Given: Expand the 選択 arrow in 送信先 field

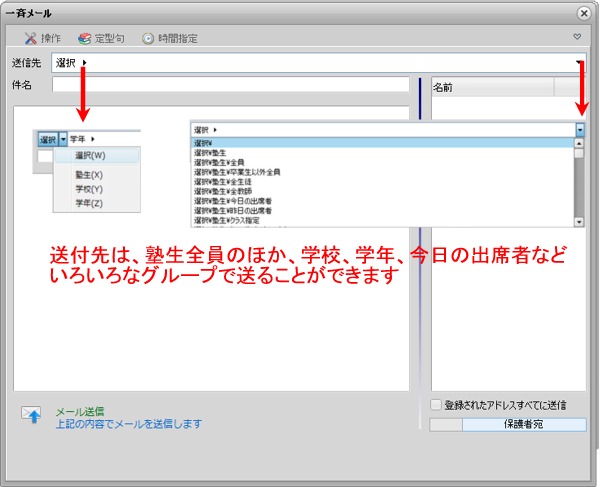Looking at the screenshot, I should tap(85, 63).
